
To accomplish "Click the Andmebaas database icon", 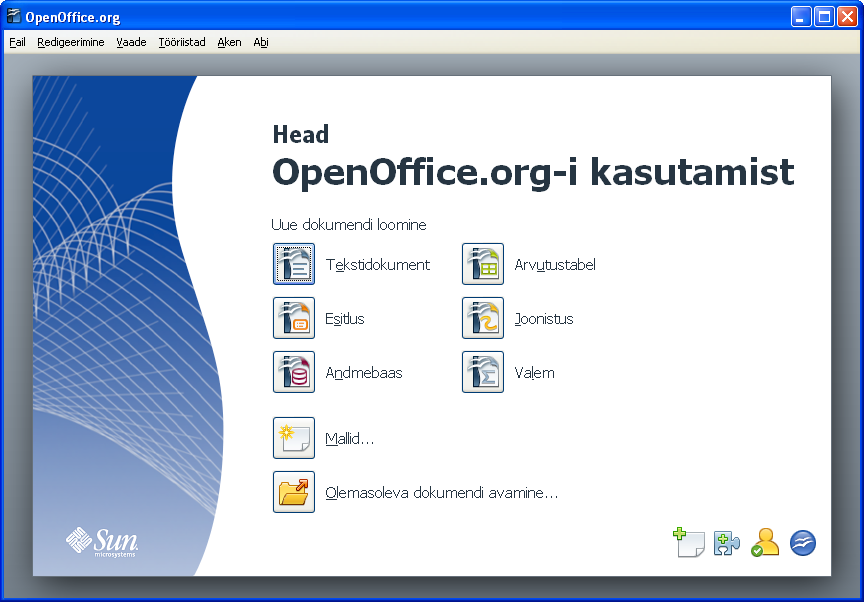I will pos(294,372).
